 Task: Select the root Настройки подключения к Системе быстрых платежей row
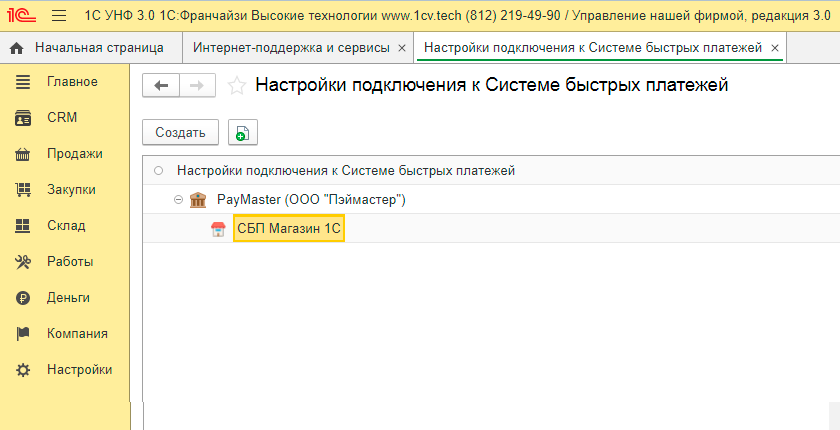pos(491,171)
